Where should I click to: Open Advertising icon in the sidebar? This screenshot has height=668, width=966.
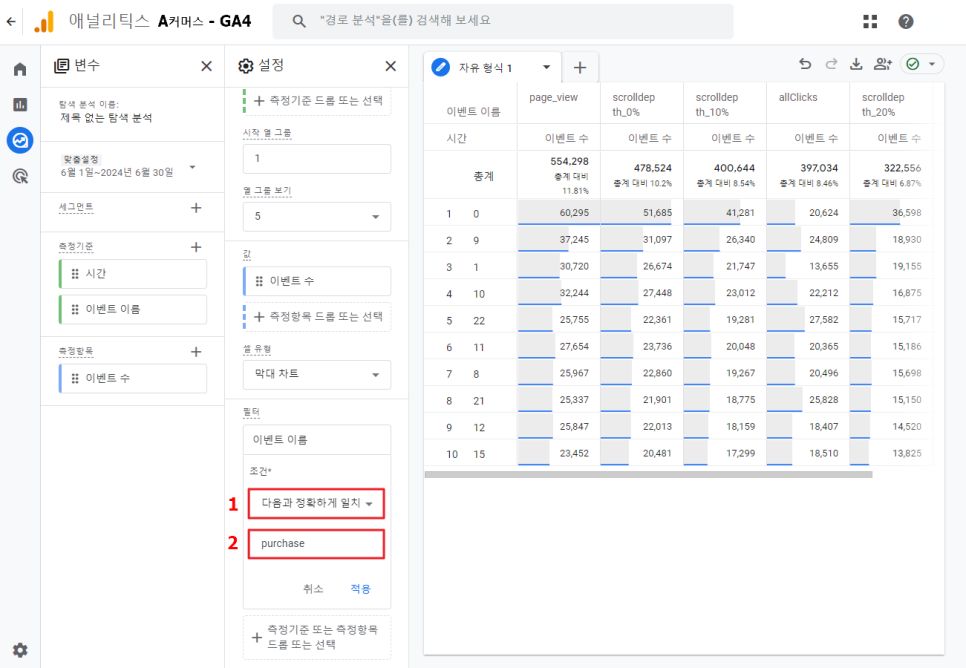click(x=20, y=176)
